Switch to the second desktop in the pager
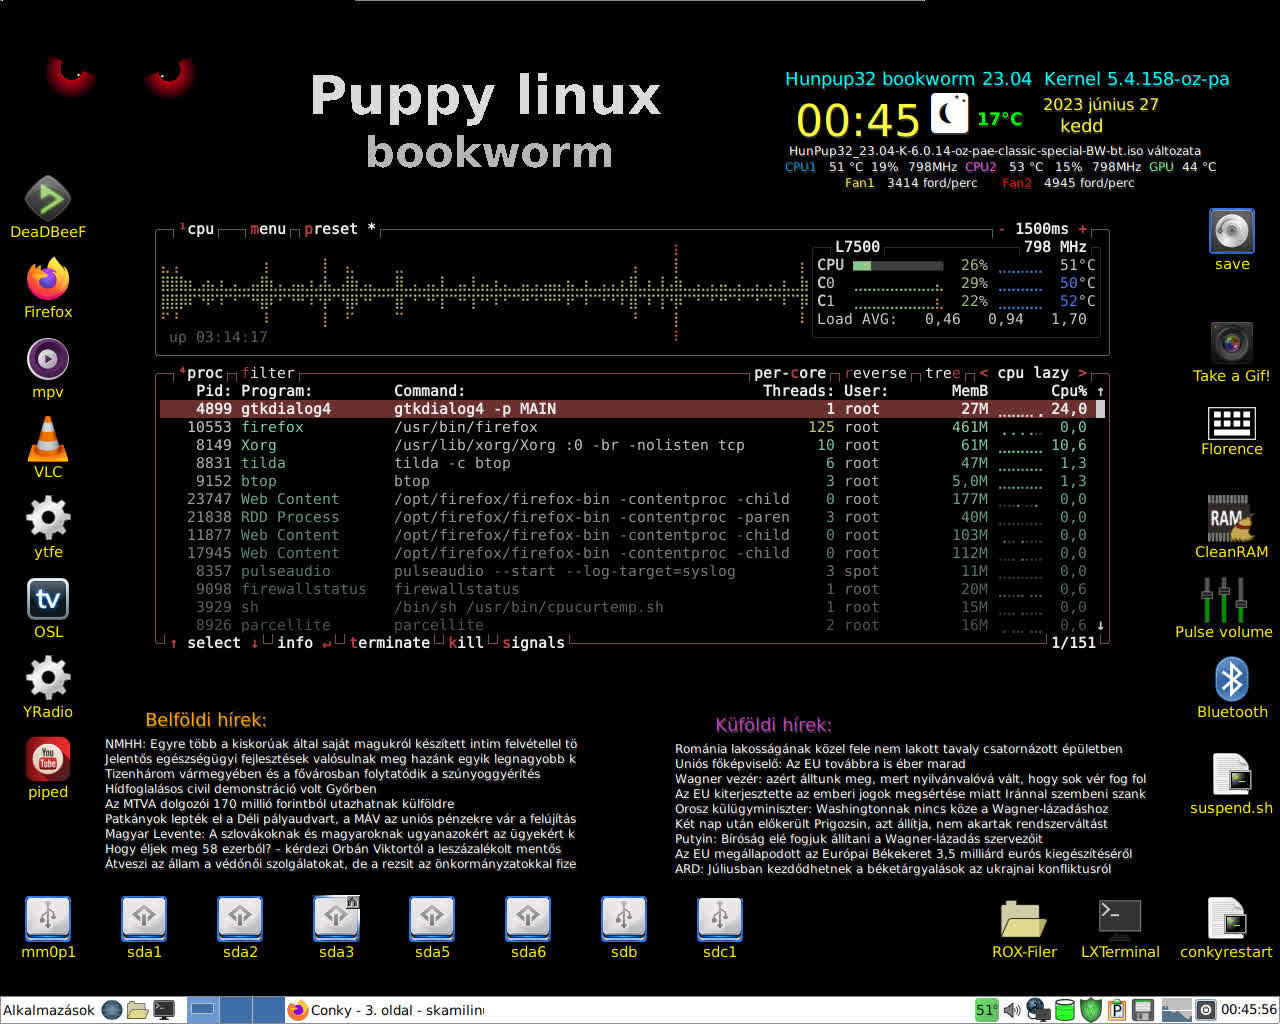 pyautogui.click(x=235, y=1010)
